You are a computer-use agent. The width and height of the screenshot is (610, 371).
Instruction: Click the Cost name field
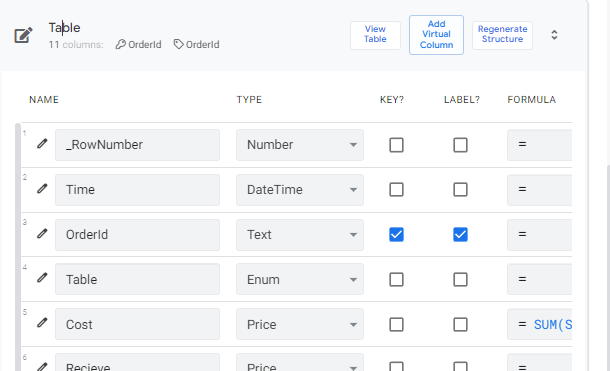(137, 324)
